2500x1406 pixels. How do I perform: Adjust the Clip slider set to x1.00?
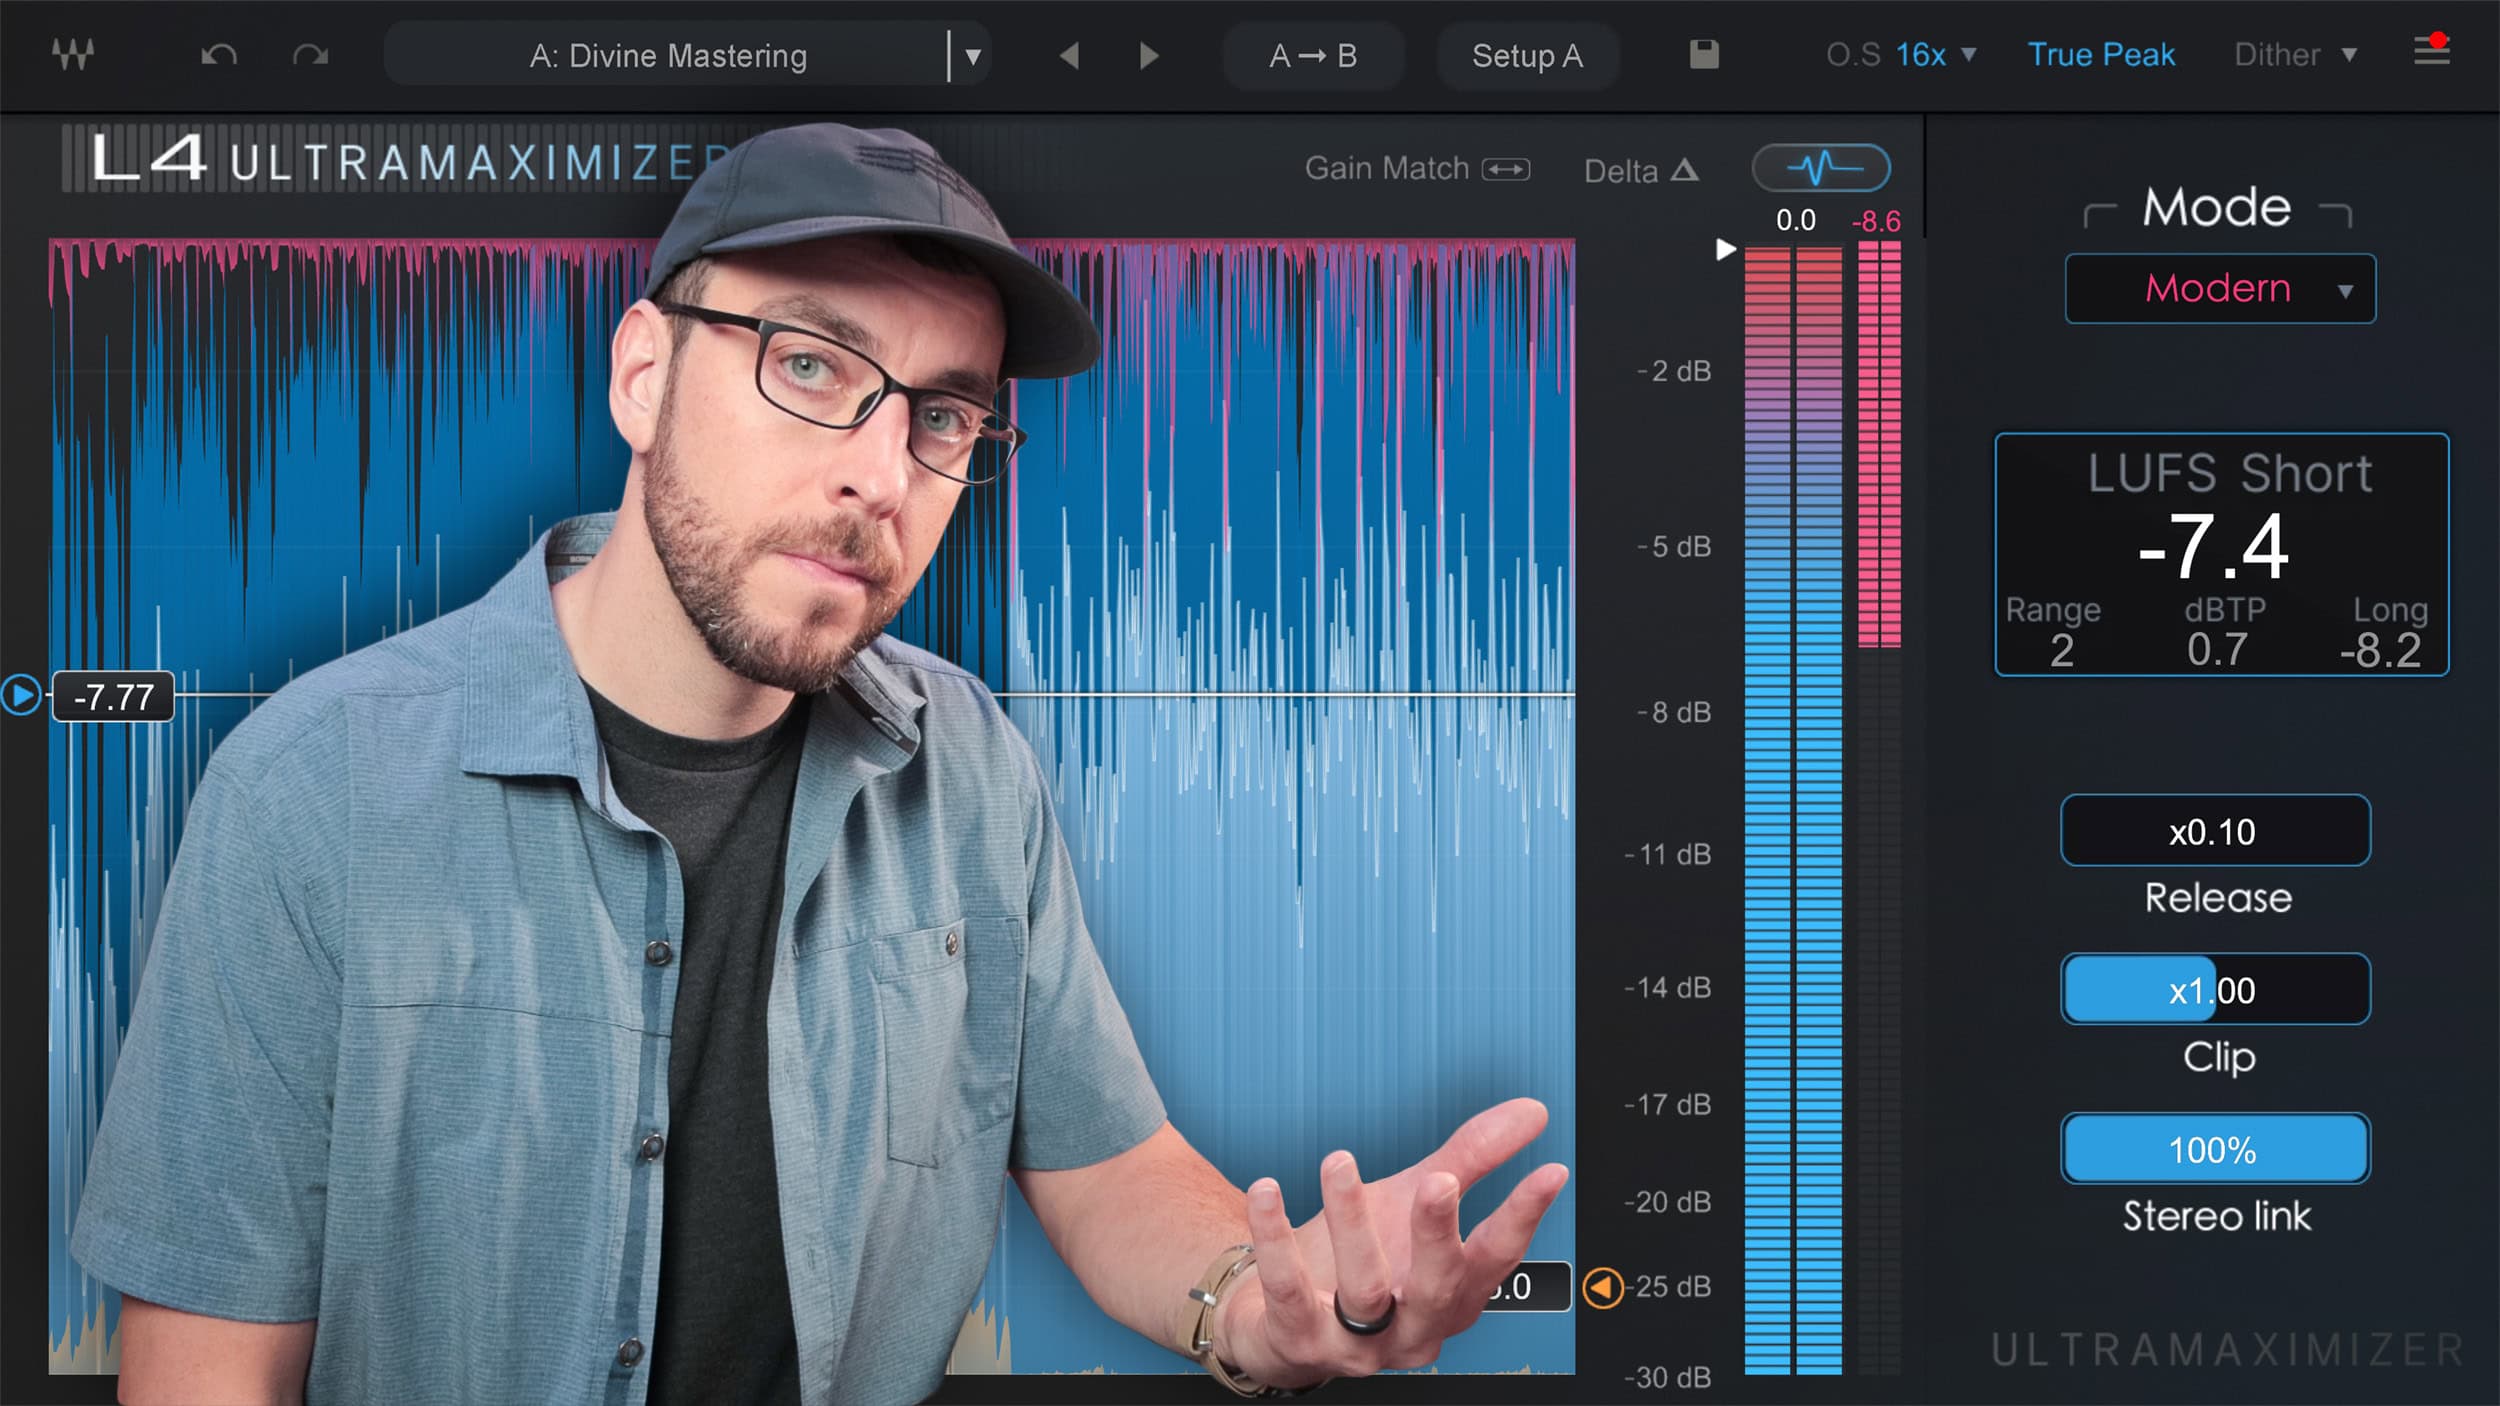tap(2215, 989)
